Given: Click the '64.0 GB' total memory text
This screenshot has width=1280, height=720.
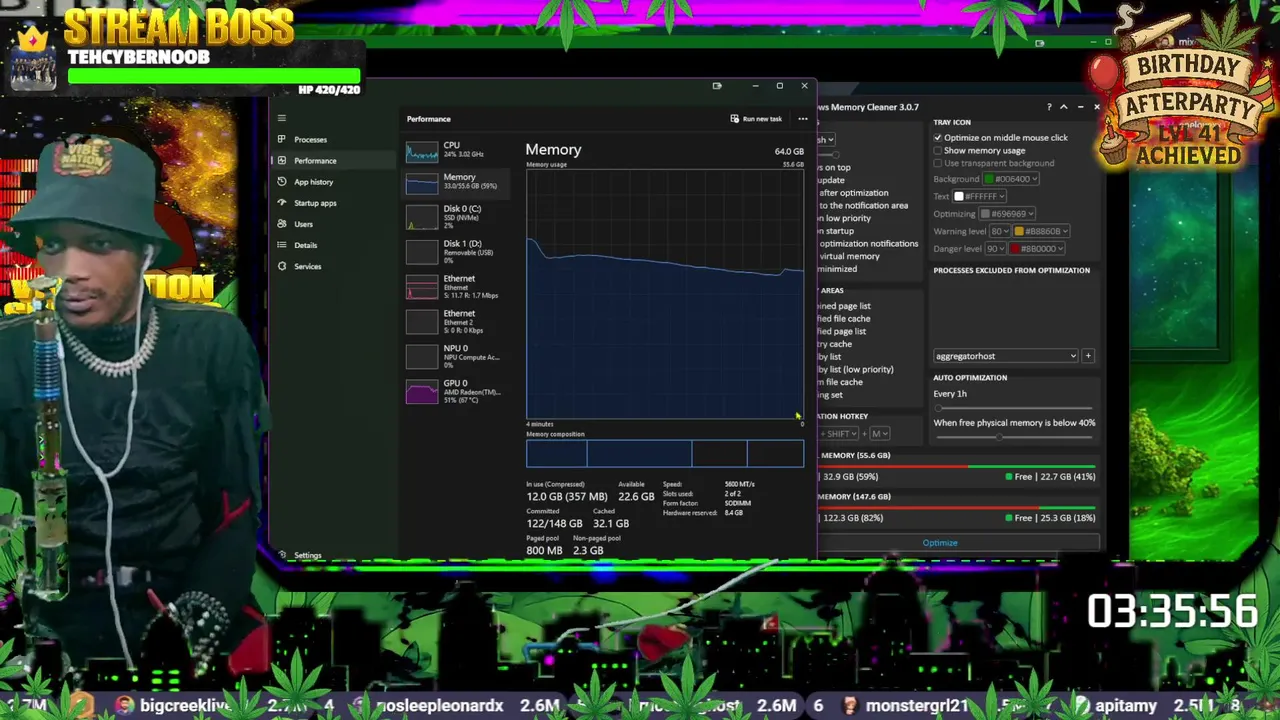Looking at the screenshot, I should [x=789, y=152].
